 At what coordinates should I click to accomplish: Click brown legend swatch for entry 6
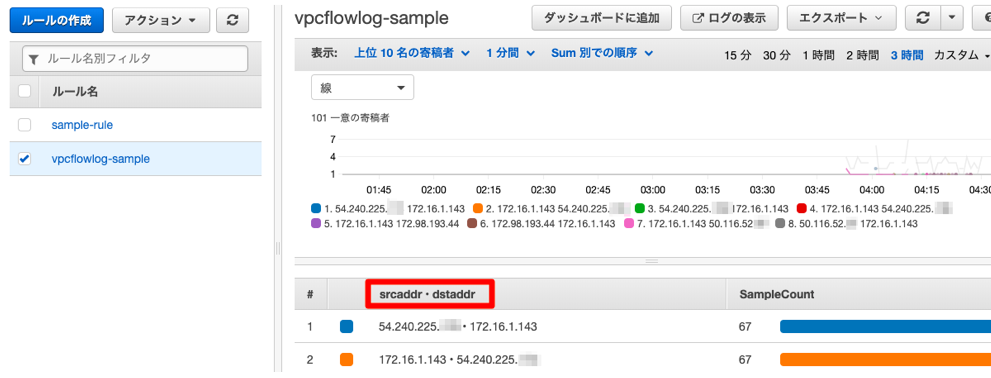[x=472, y=223]
